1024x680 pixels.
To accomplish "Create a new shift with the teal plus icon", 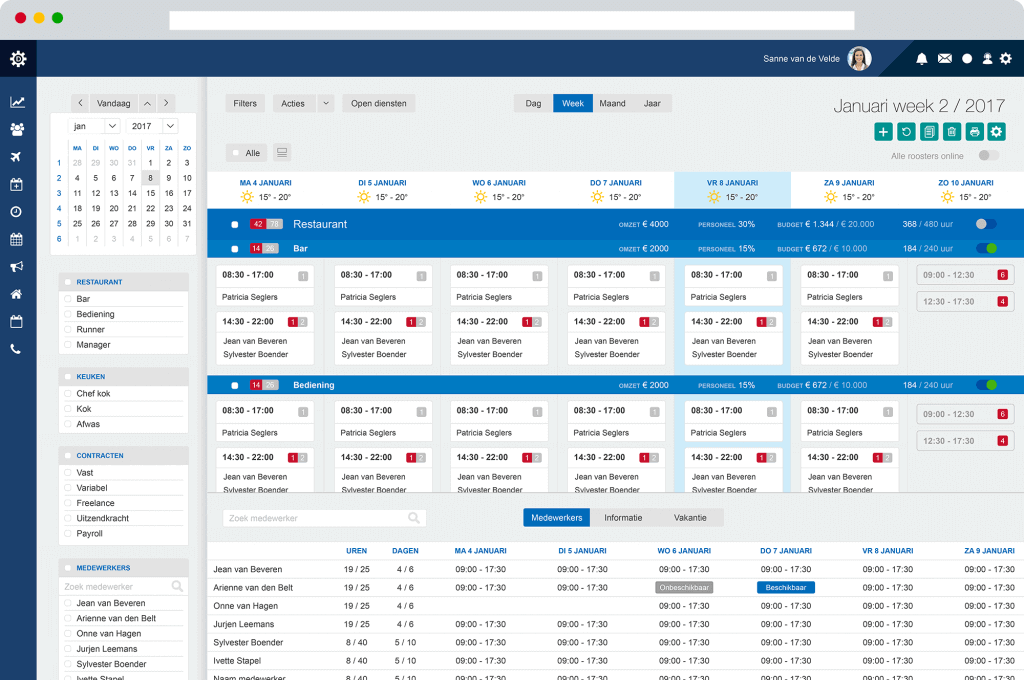I will pos(883,131).
